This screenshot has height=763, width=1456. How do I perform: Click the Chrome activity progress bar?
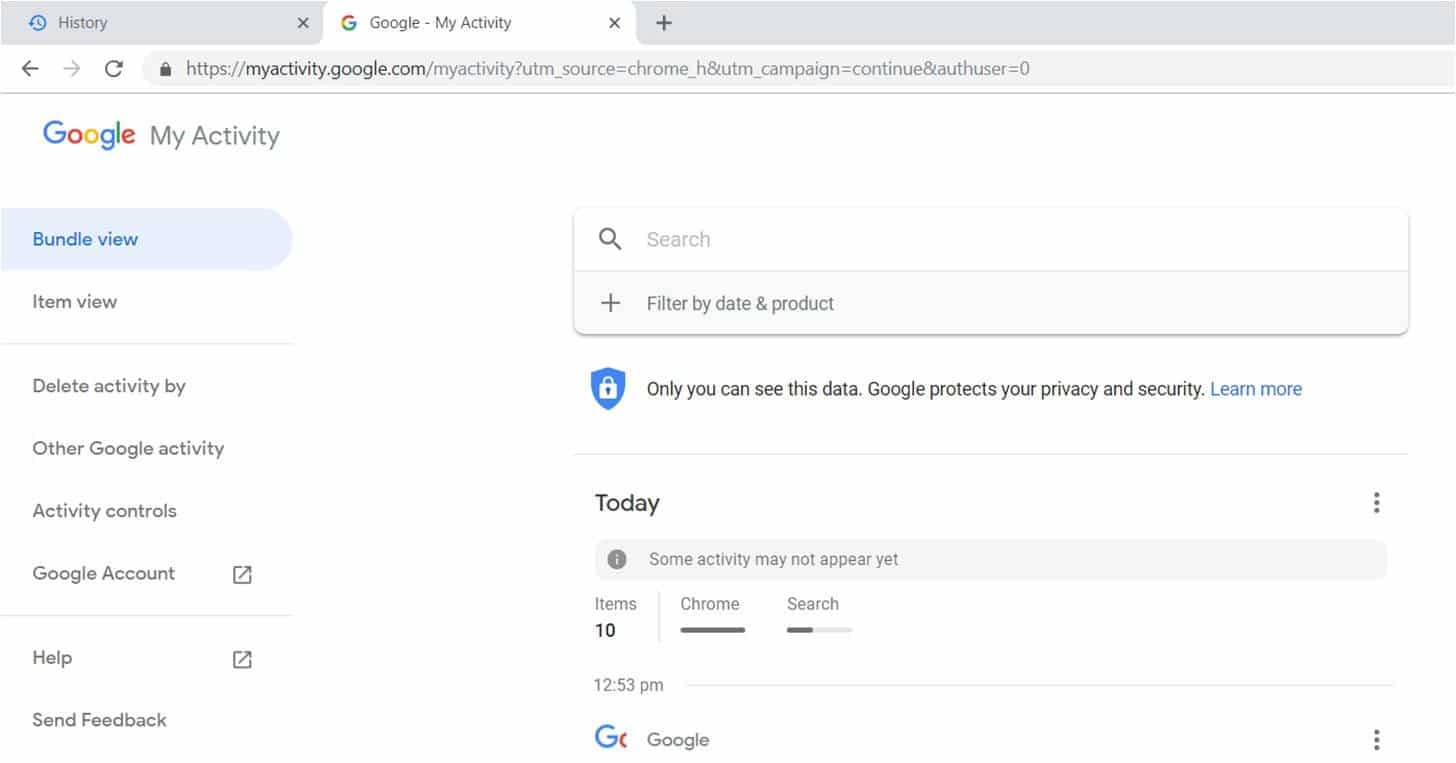tap(712, 630)
